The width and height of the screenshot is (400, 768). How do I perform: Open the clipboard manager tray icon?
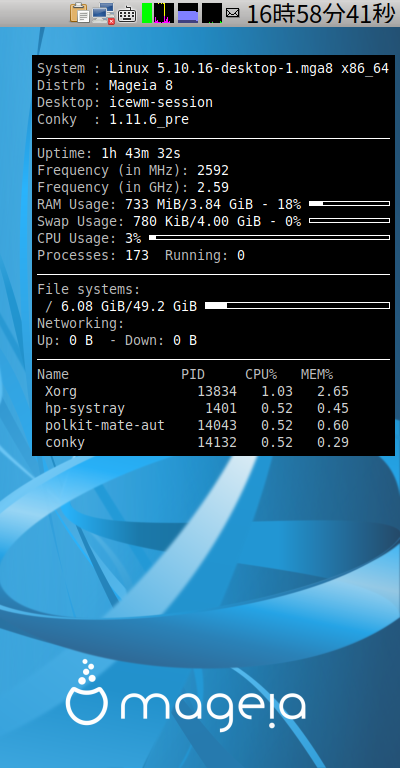point(79,13)
